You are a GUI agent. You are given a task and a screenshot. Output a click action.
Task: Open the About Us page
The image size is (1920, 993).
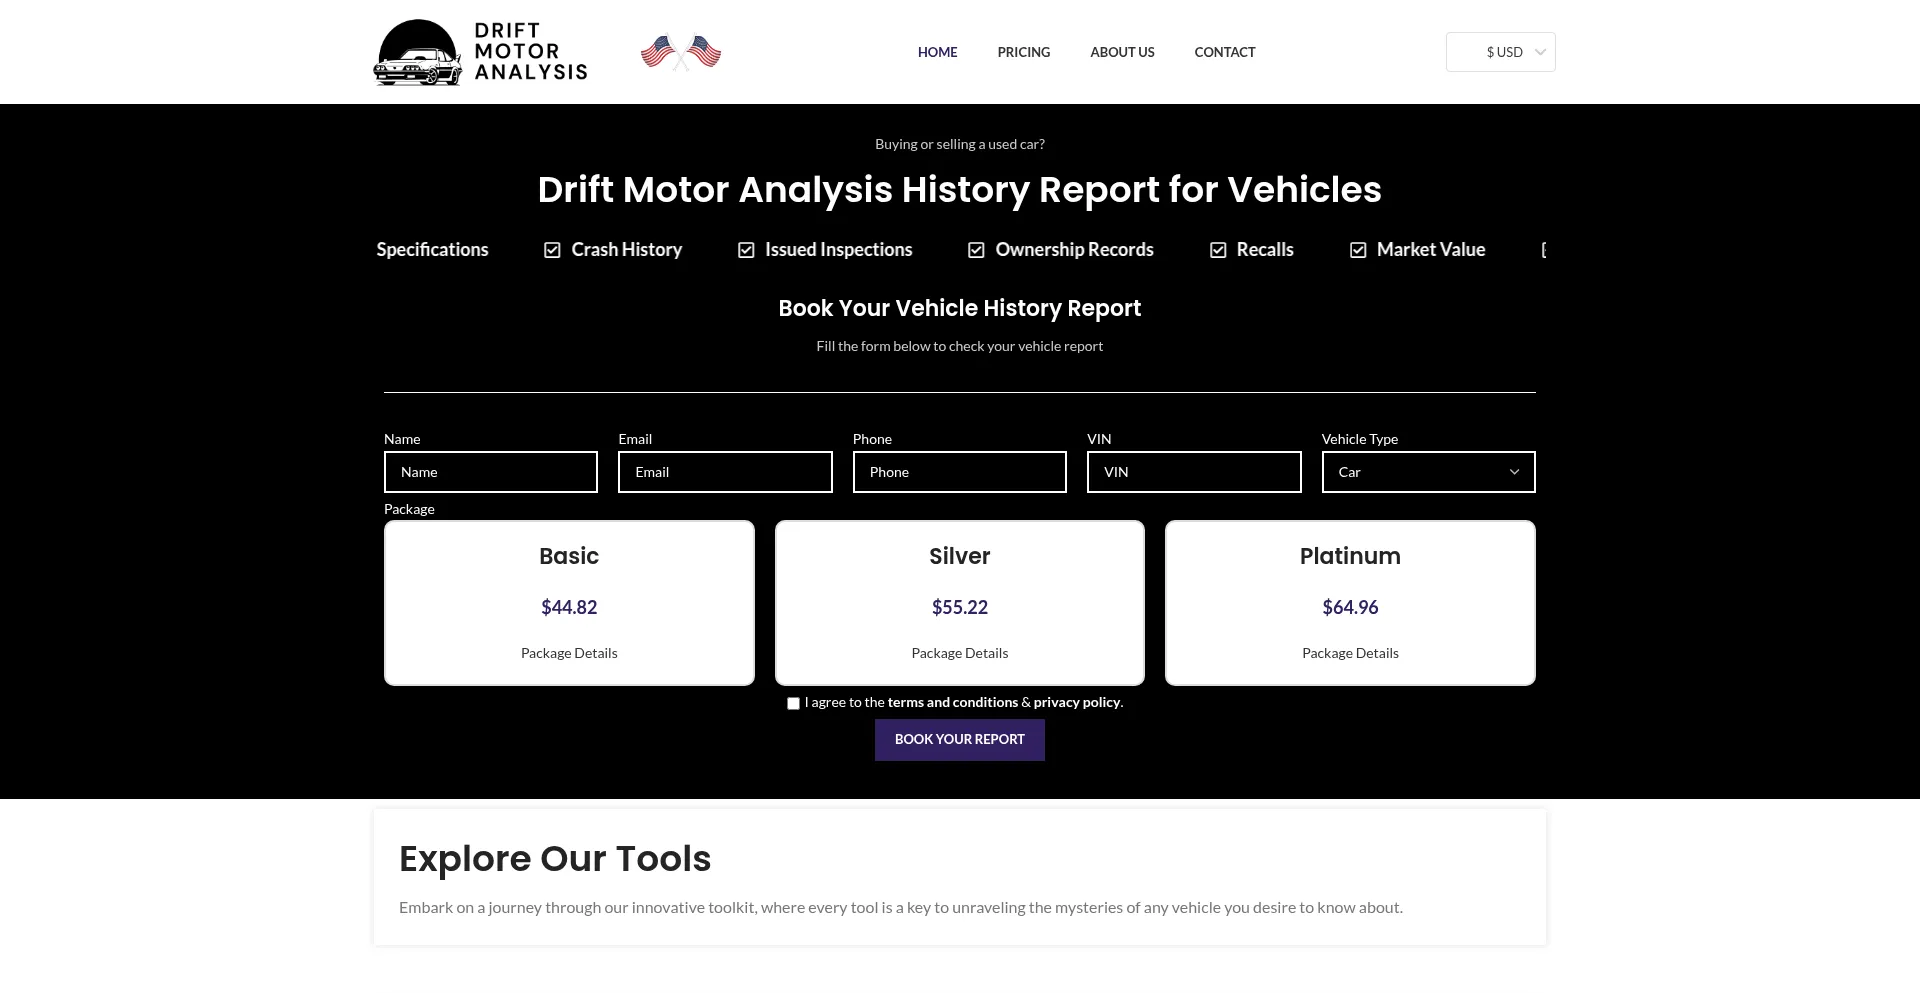pos(1122,52)
